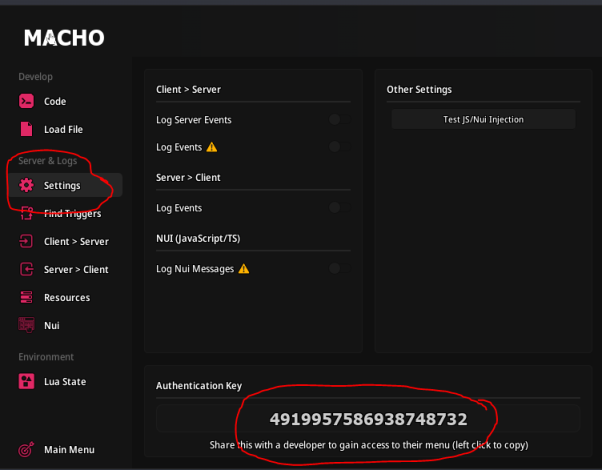Click the Main Menu target icon
This screenshot has width=602, height=470.
tap(26, 449)
